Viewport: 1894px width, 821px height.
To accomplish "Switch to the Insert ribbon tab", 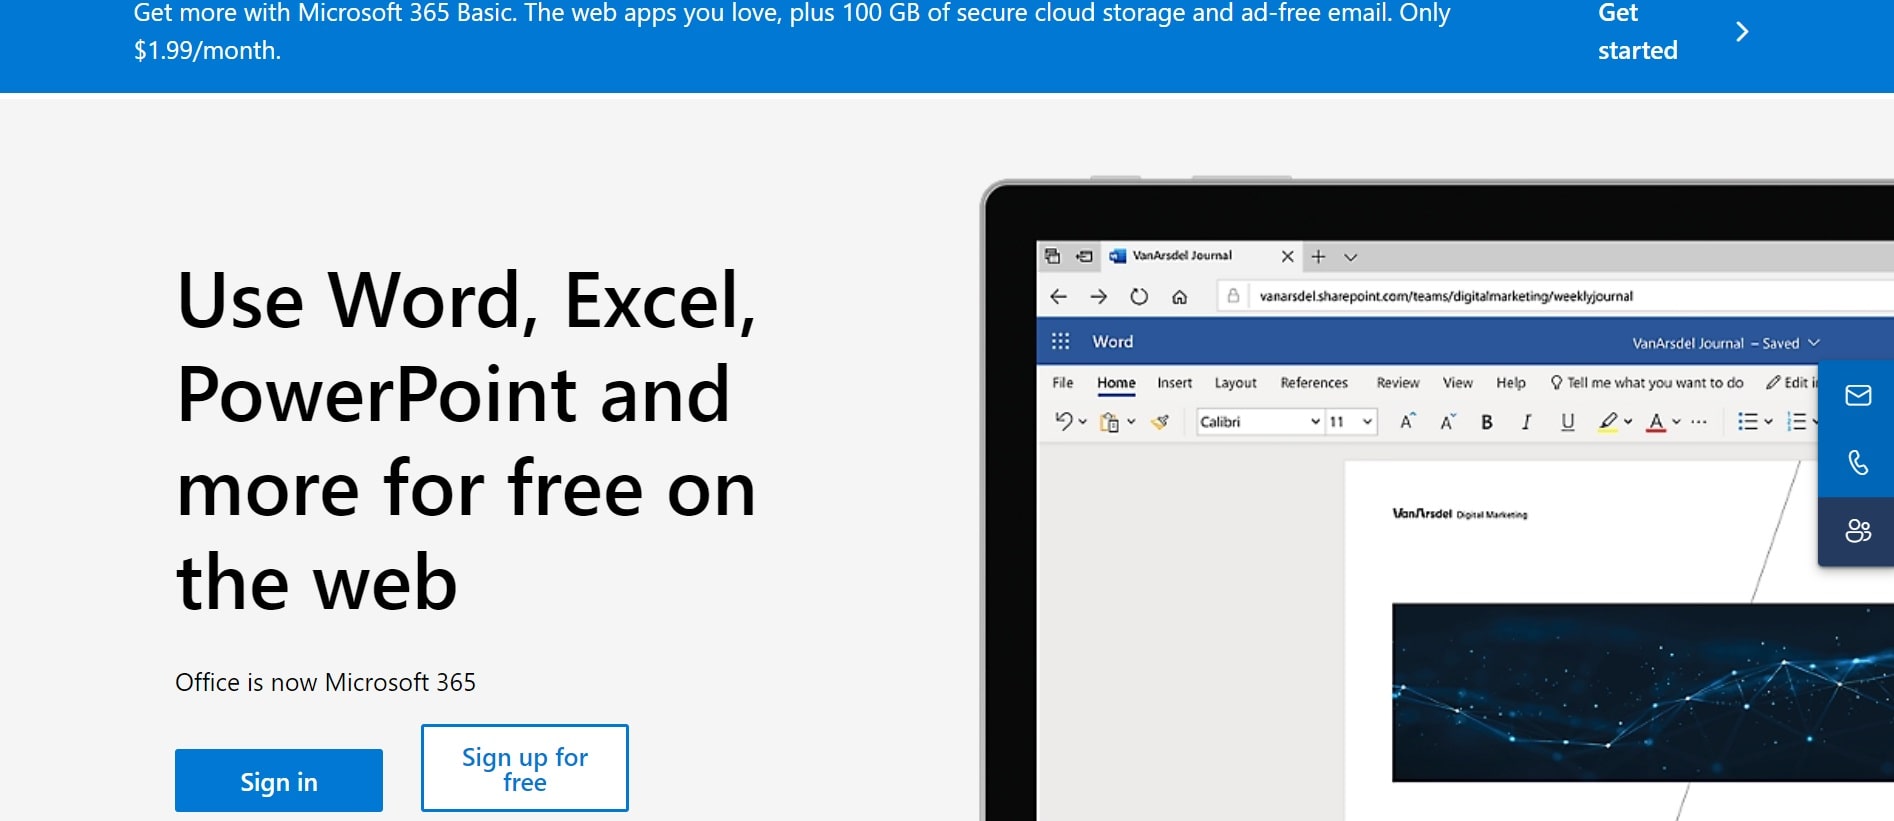I will click(x=1175, y=382).
